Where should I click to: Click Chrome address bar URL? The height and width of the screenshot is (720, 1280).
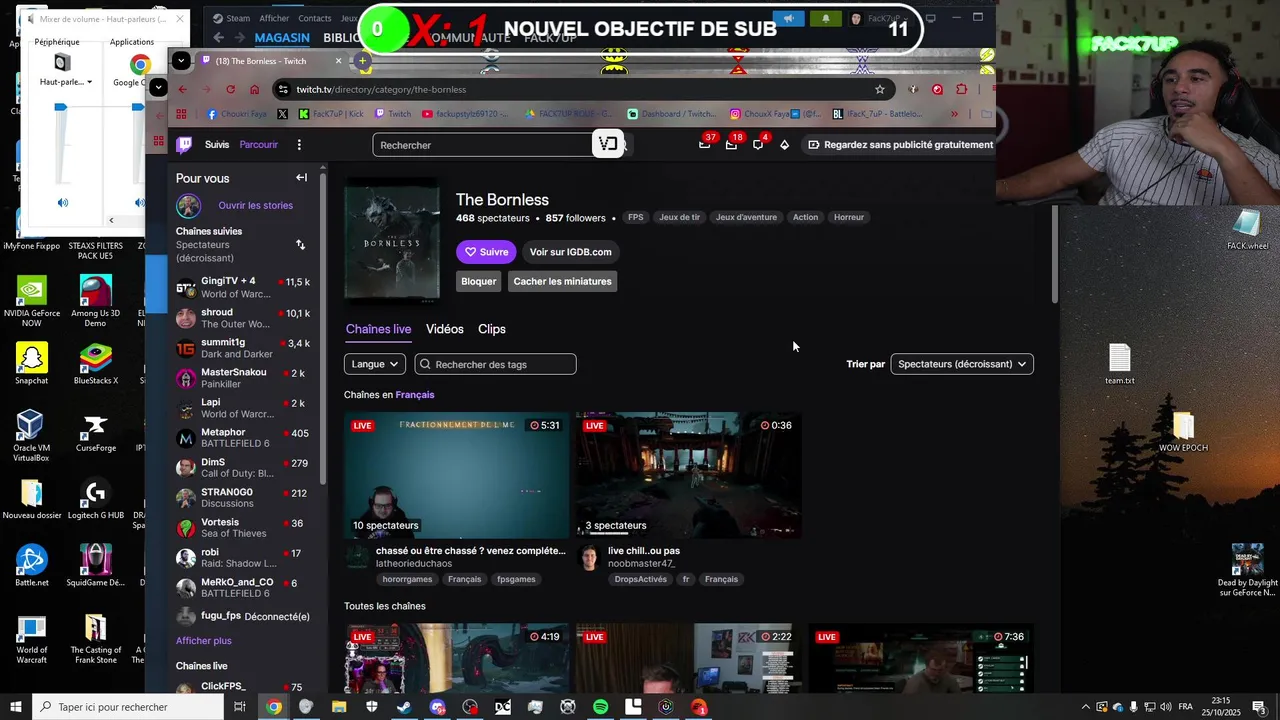(x=381, y=89)
